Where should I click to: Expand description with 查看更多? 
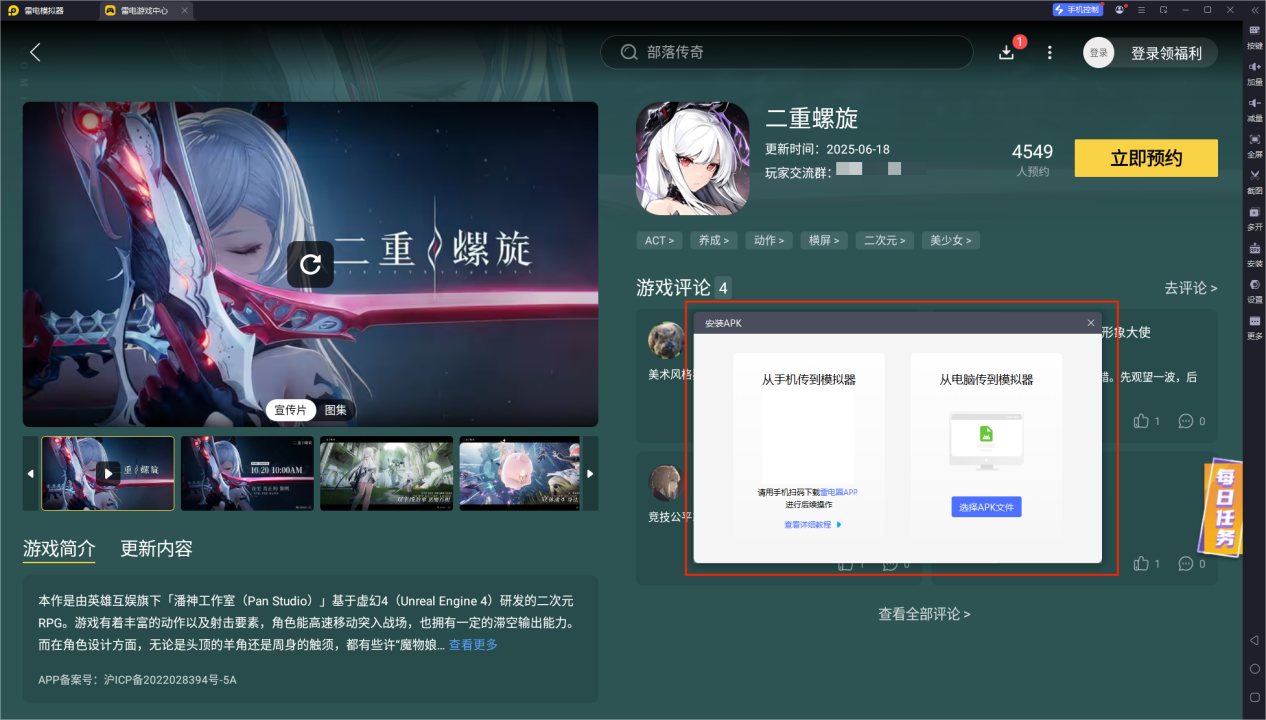click(x=473, y=645)
